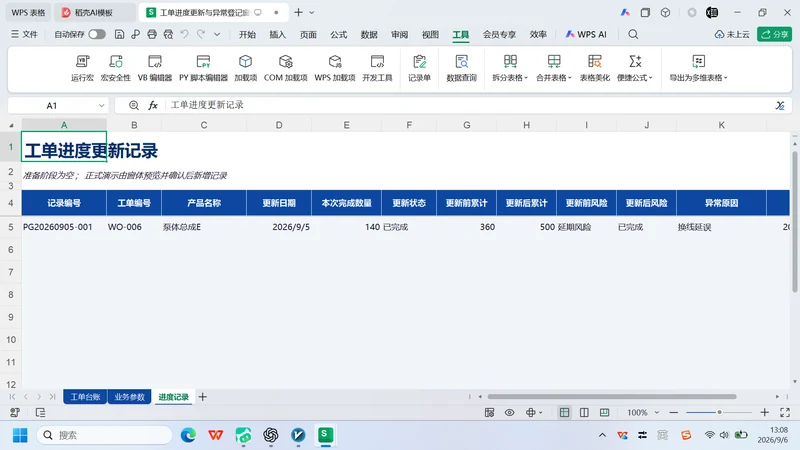Click the formula bar input field
Viewport: 800px width, 450px height.
[x=469, y=105]
